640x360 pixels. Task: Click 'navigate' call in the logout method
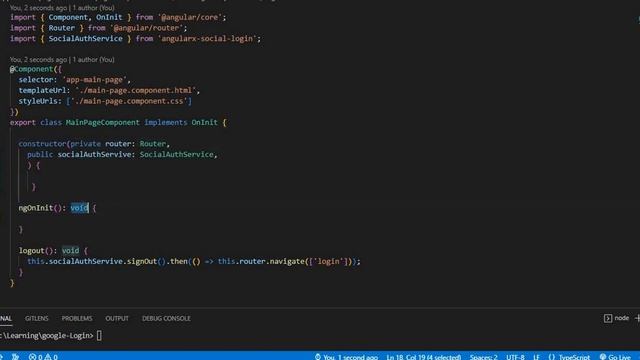(287, 261)
